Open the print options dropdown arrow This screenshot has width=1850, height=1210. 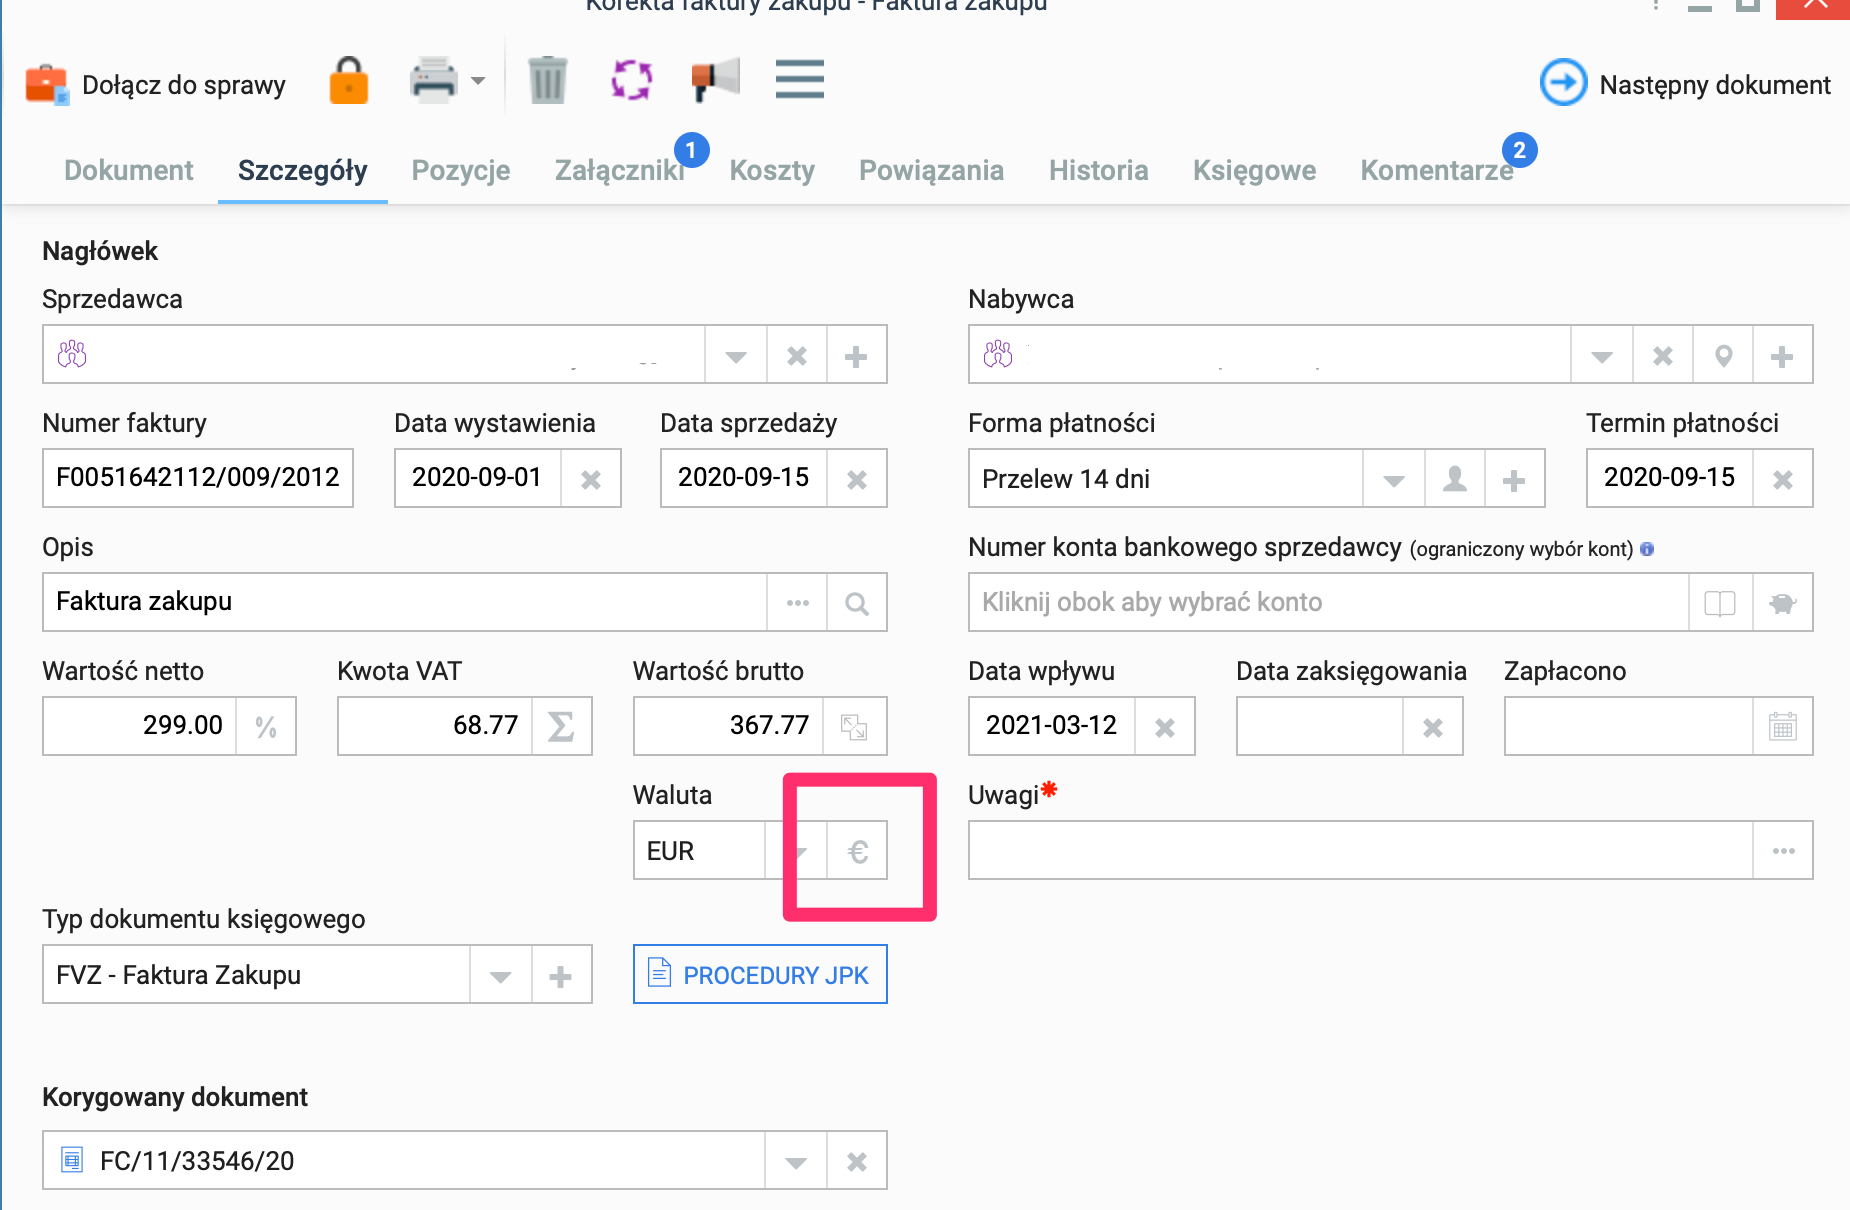point(478,81)
